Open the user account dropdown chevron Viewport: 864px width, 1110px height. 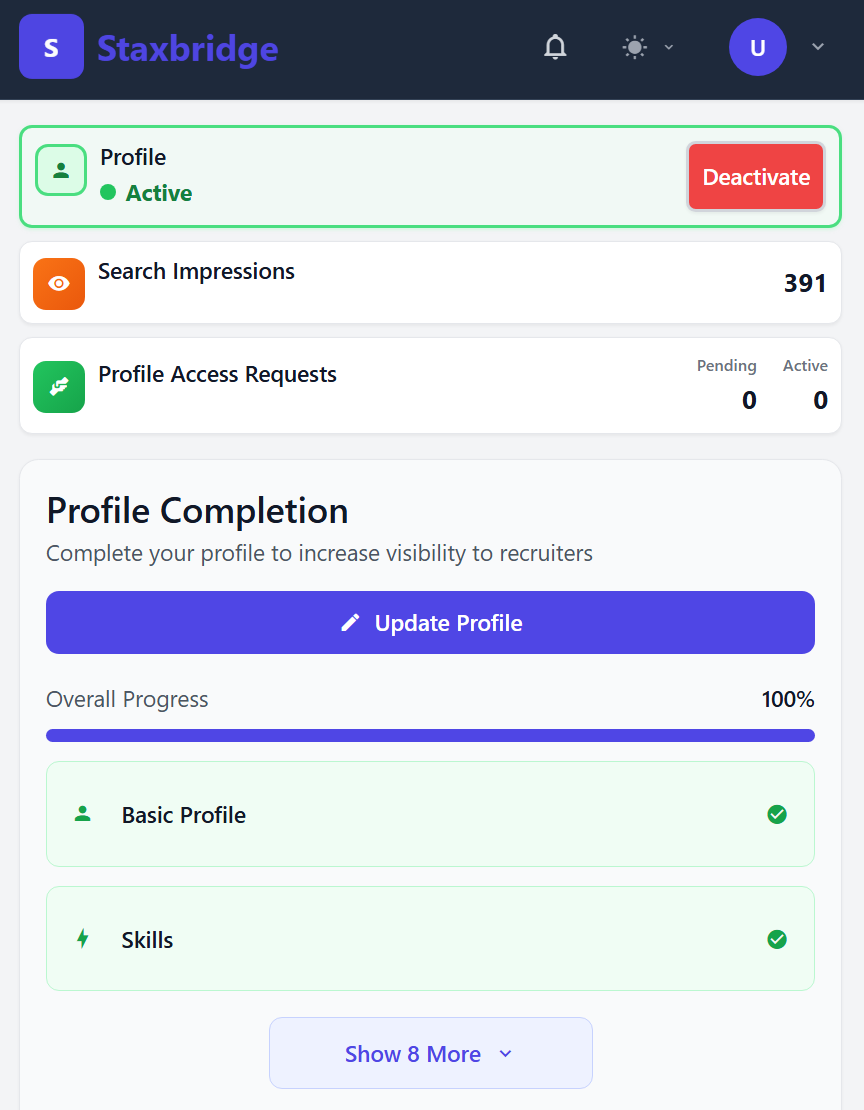pyautogui.click(x=818, y=46)
